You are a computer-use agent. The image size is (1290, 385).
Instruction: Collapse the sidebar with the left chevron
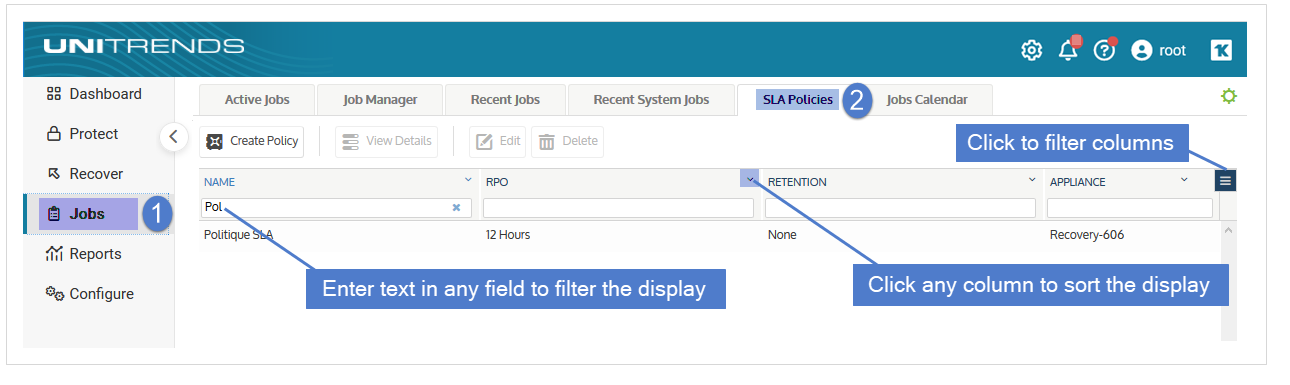click(x=173, y=137)
